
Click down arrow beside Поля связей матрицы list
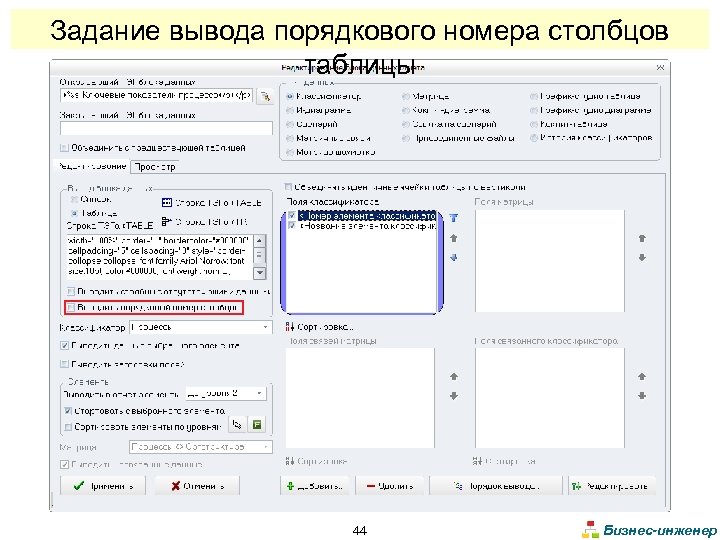tap(454, 396)
